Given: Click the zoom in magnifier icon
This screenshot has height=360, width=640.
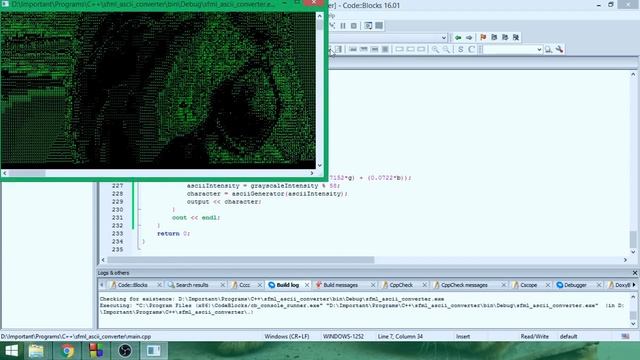Looking at the screenshot, I should pyautogui.click(x=436, y=49).
